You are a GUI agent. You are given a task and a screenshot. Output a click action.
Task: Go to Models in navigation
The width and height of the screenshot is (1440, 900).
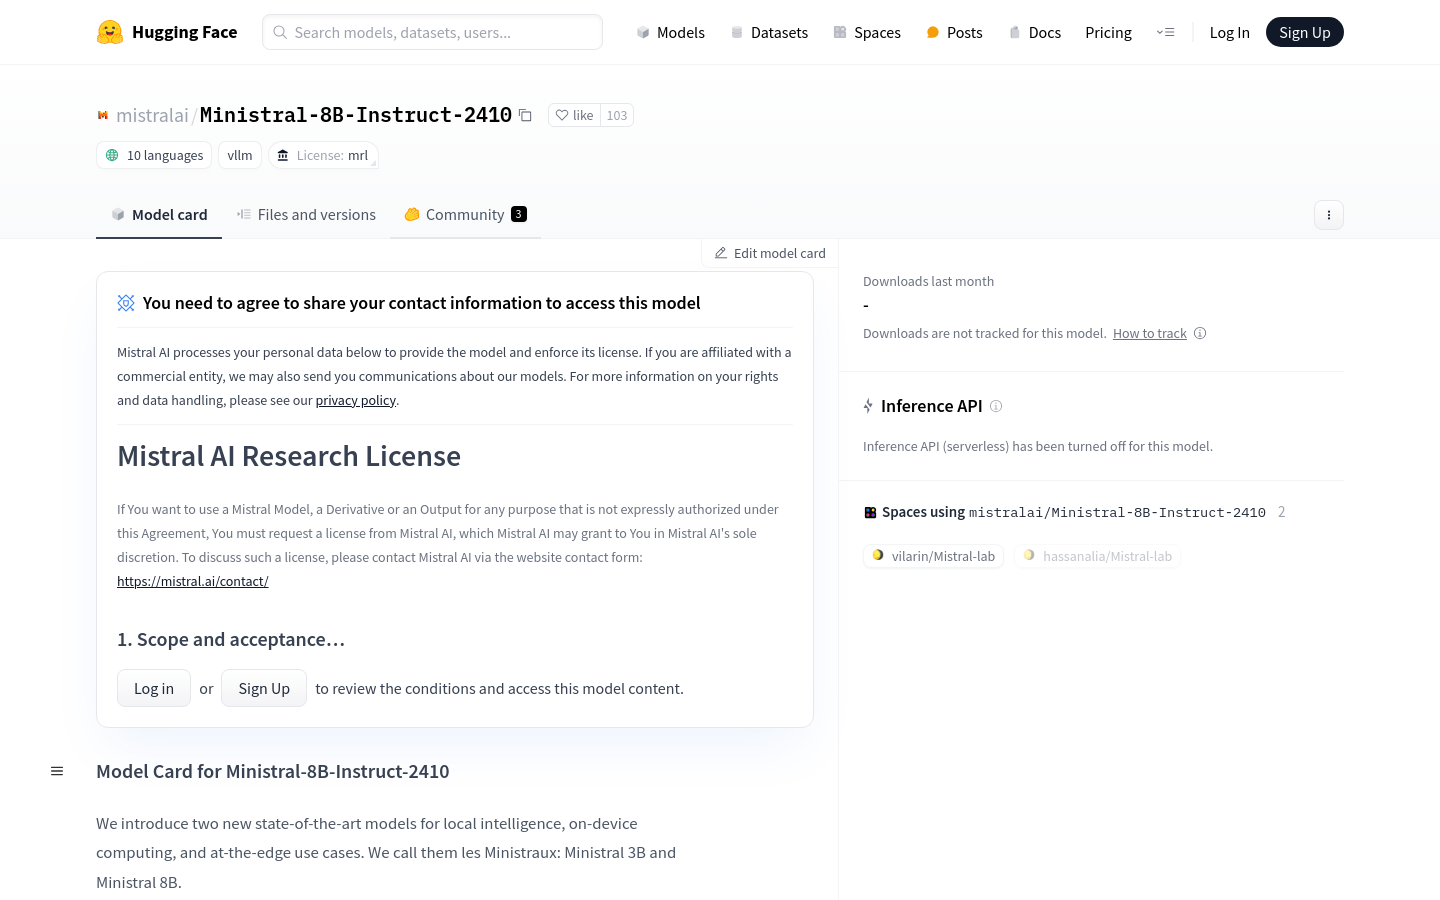[x=670, y=32]
